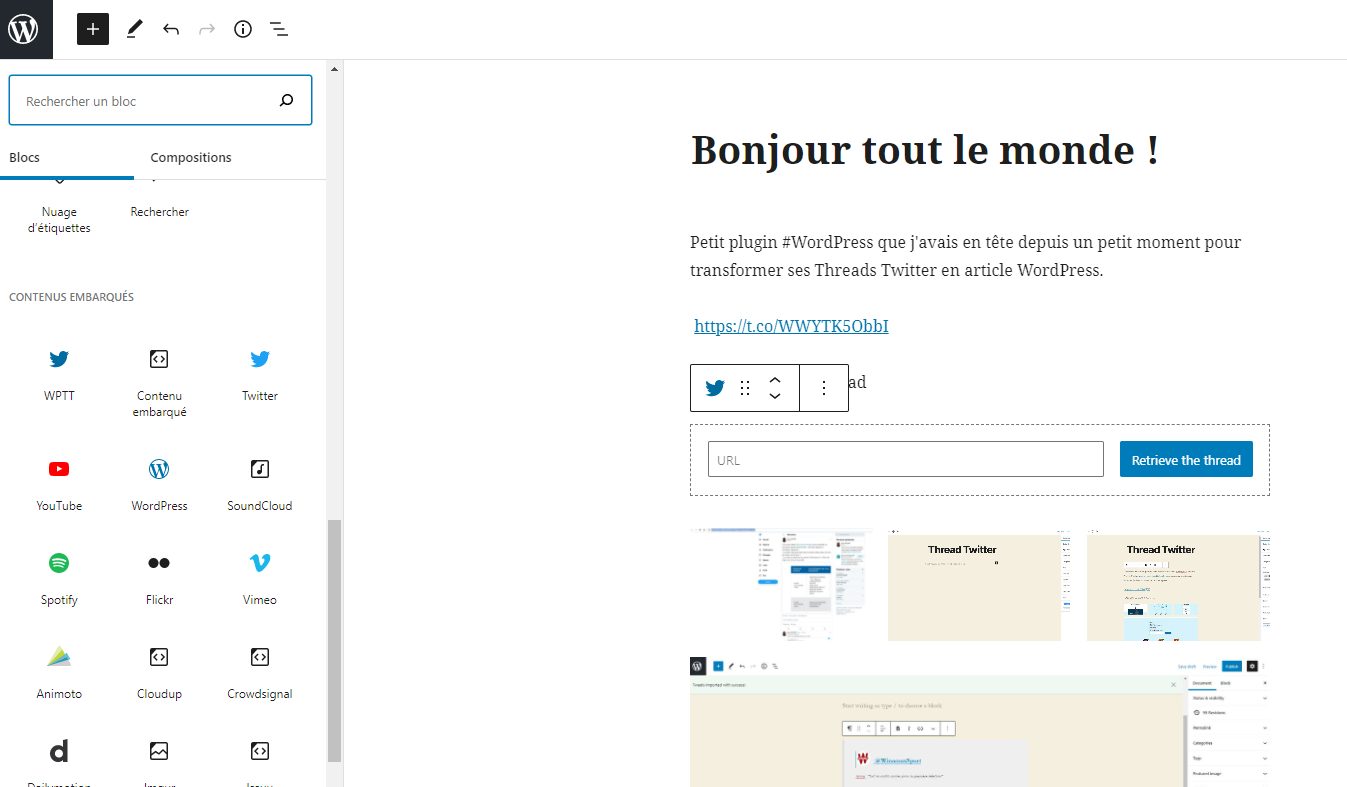Insert the Contenu embarqué block
The width and height of the screenshot is (1347, 787).
(x=159, y=383)
